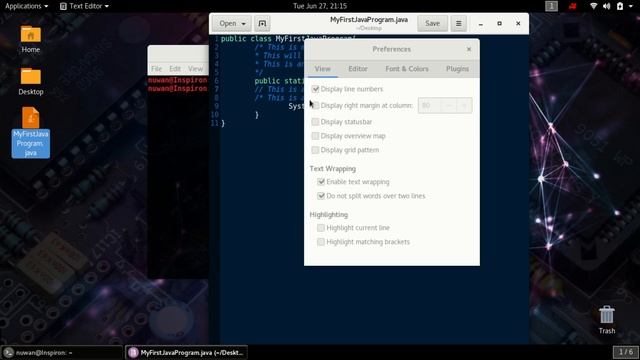Image resolution: width=640 pixels, height=360 pixels.
Task: Click the clock Tue Jun 27, 21:15
Action: pyautogui.click(x=320, y=6)
